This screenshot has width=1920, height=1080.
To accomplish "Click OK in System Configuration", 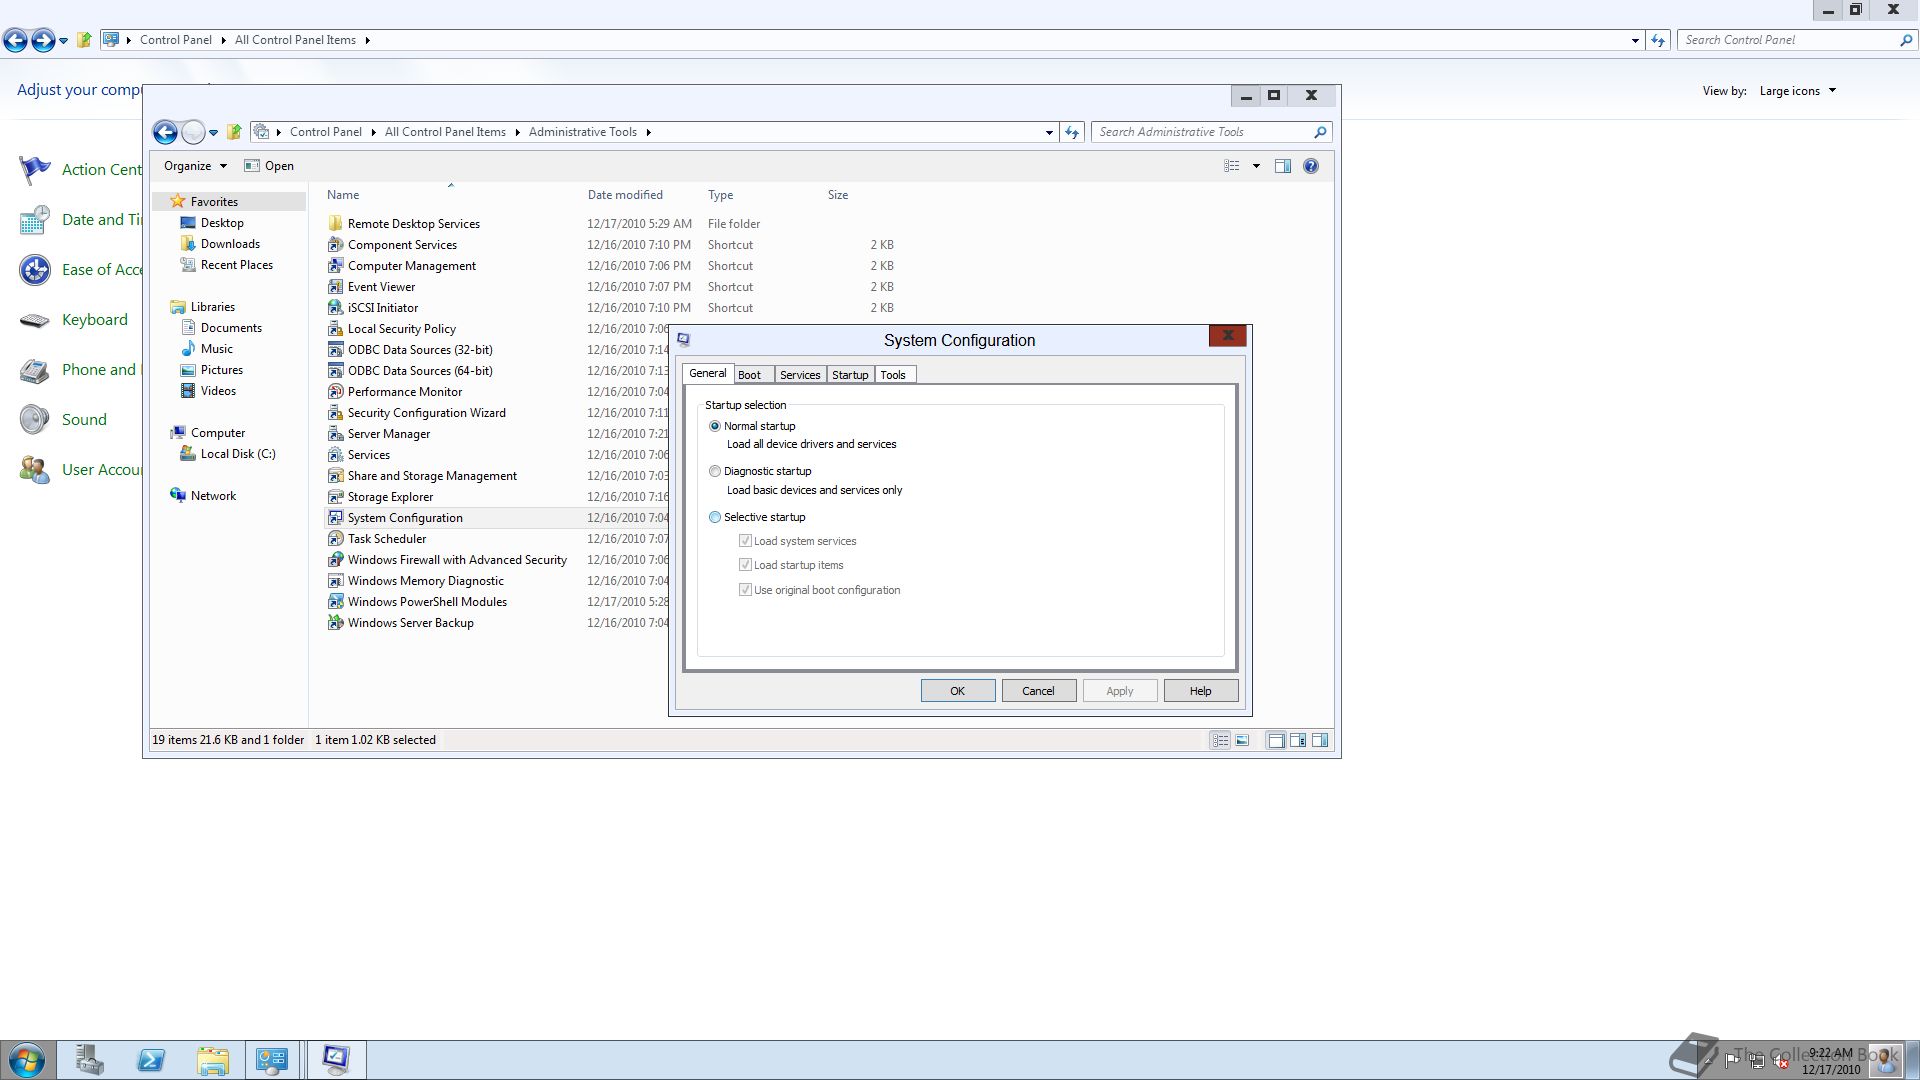I will (x=958, y=691).
